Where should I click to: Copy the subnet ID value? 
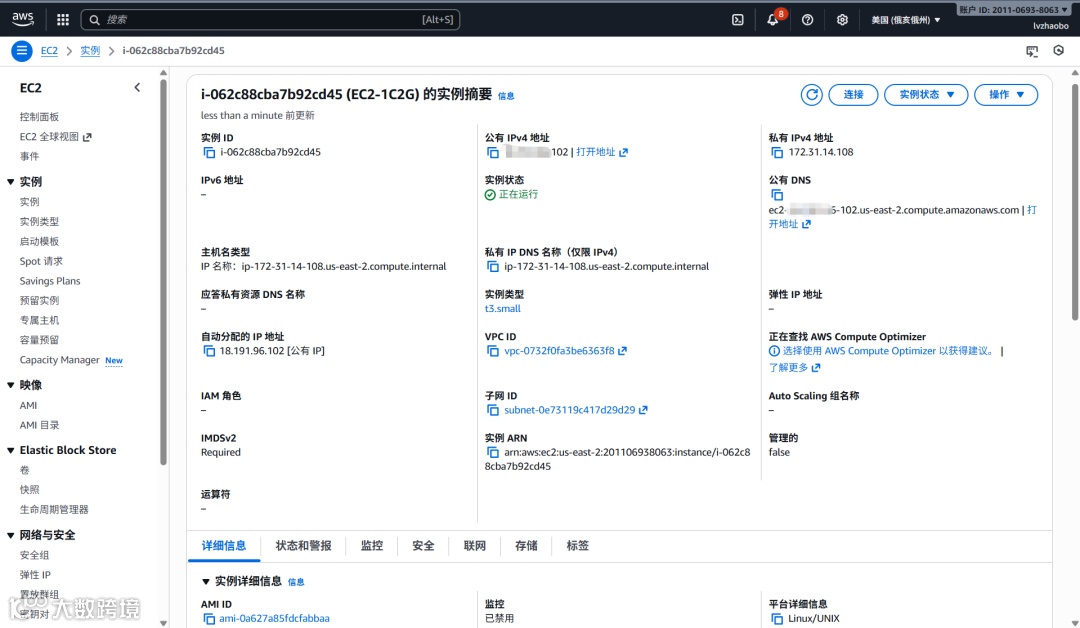point(492,410)
